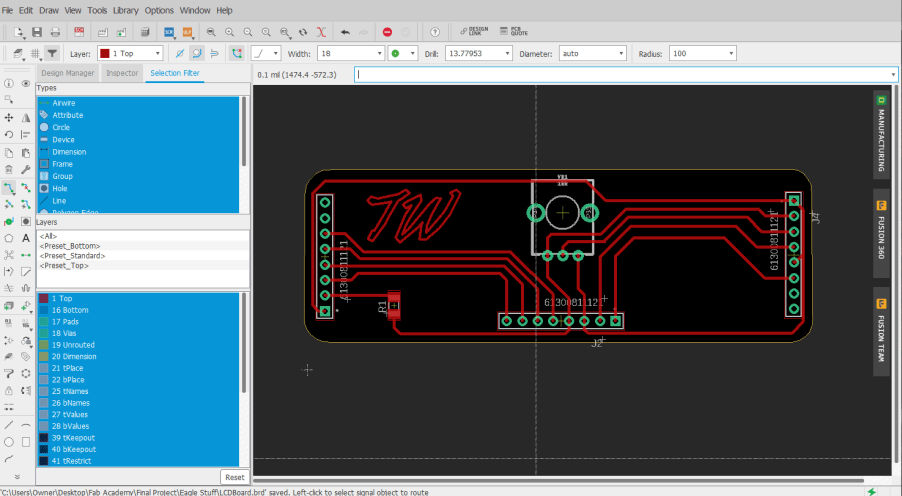Click the Save icon in the toolbar
This screenshot has width=902, height=496.
pyautogui.click(x=37, y=32)
